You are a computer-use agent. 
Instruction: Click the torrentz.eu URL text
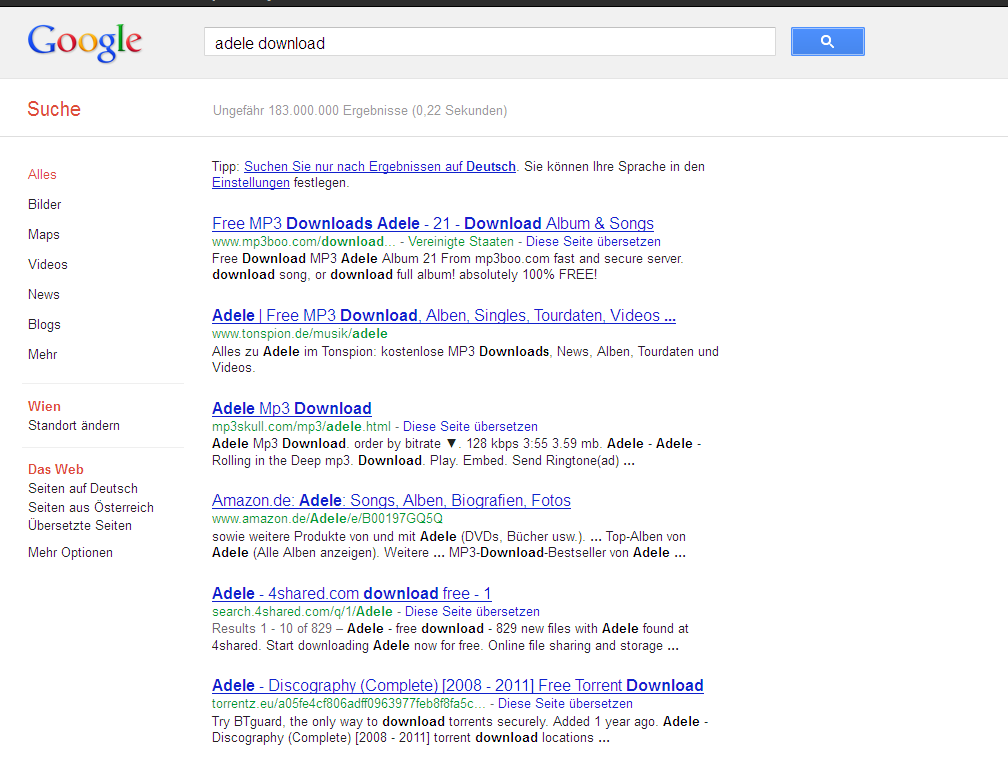(348, 703)
